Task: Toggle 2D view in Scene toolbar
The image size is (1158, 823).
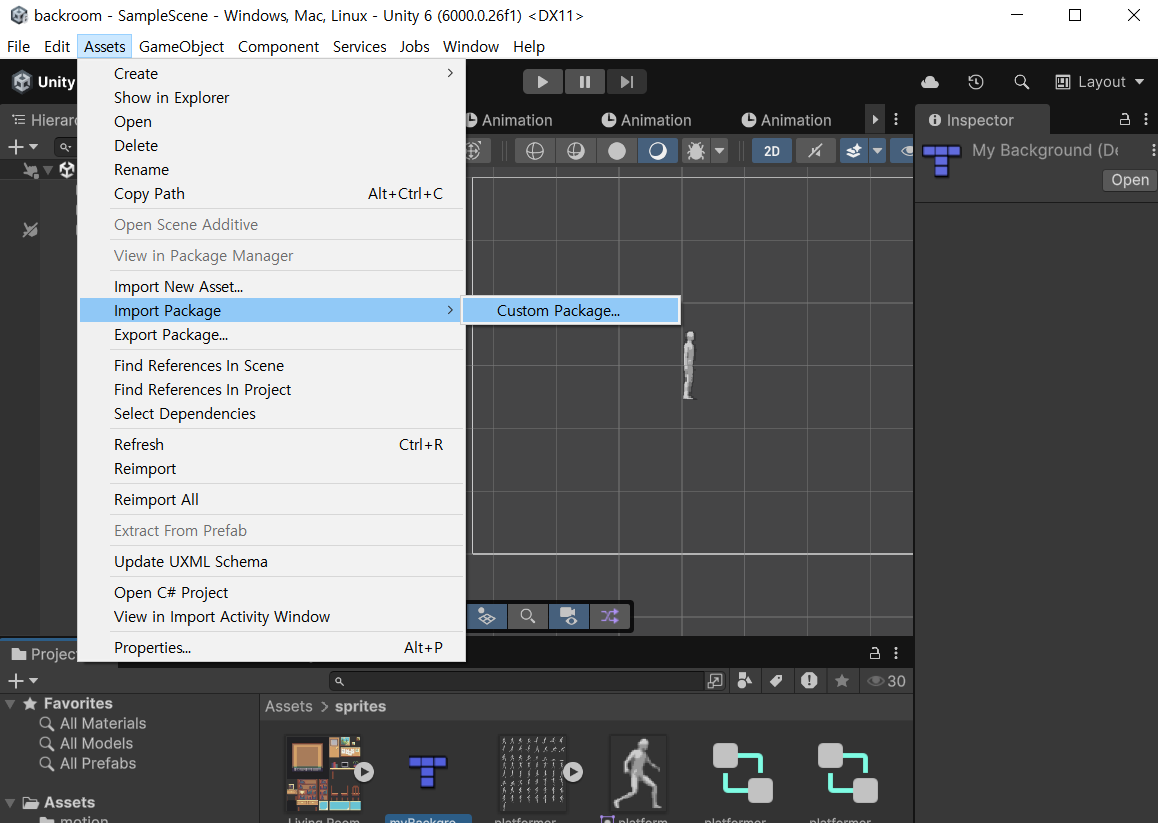Action: [772, 151]
